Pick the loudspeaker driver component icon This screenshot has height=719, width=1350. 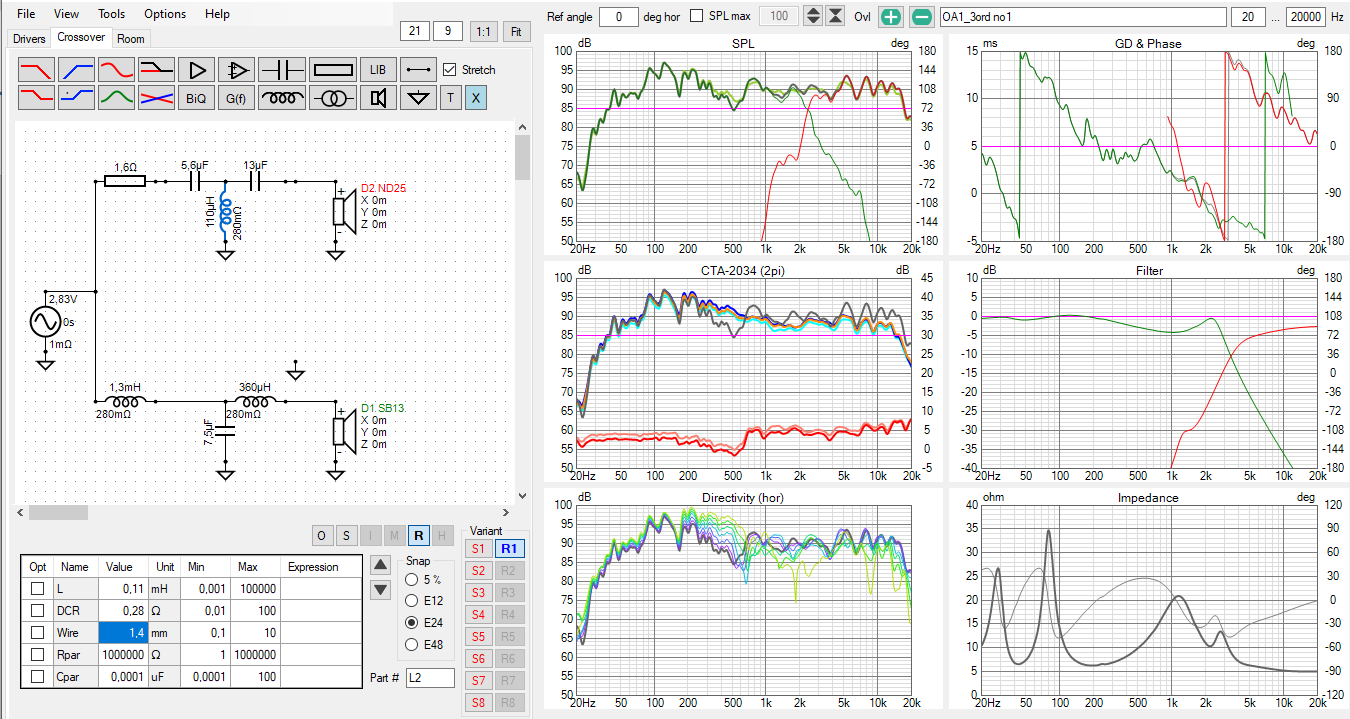tap(378, 98)
